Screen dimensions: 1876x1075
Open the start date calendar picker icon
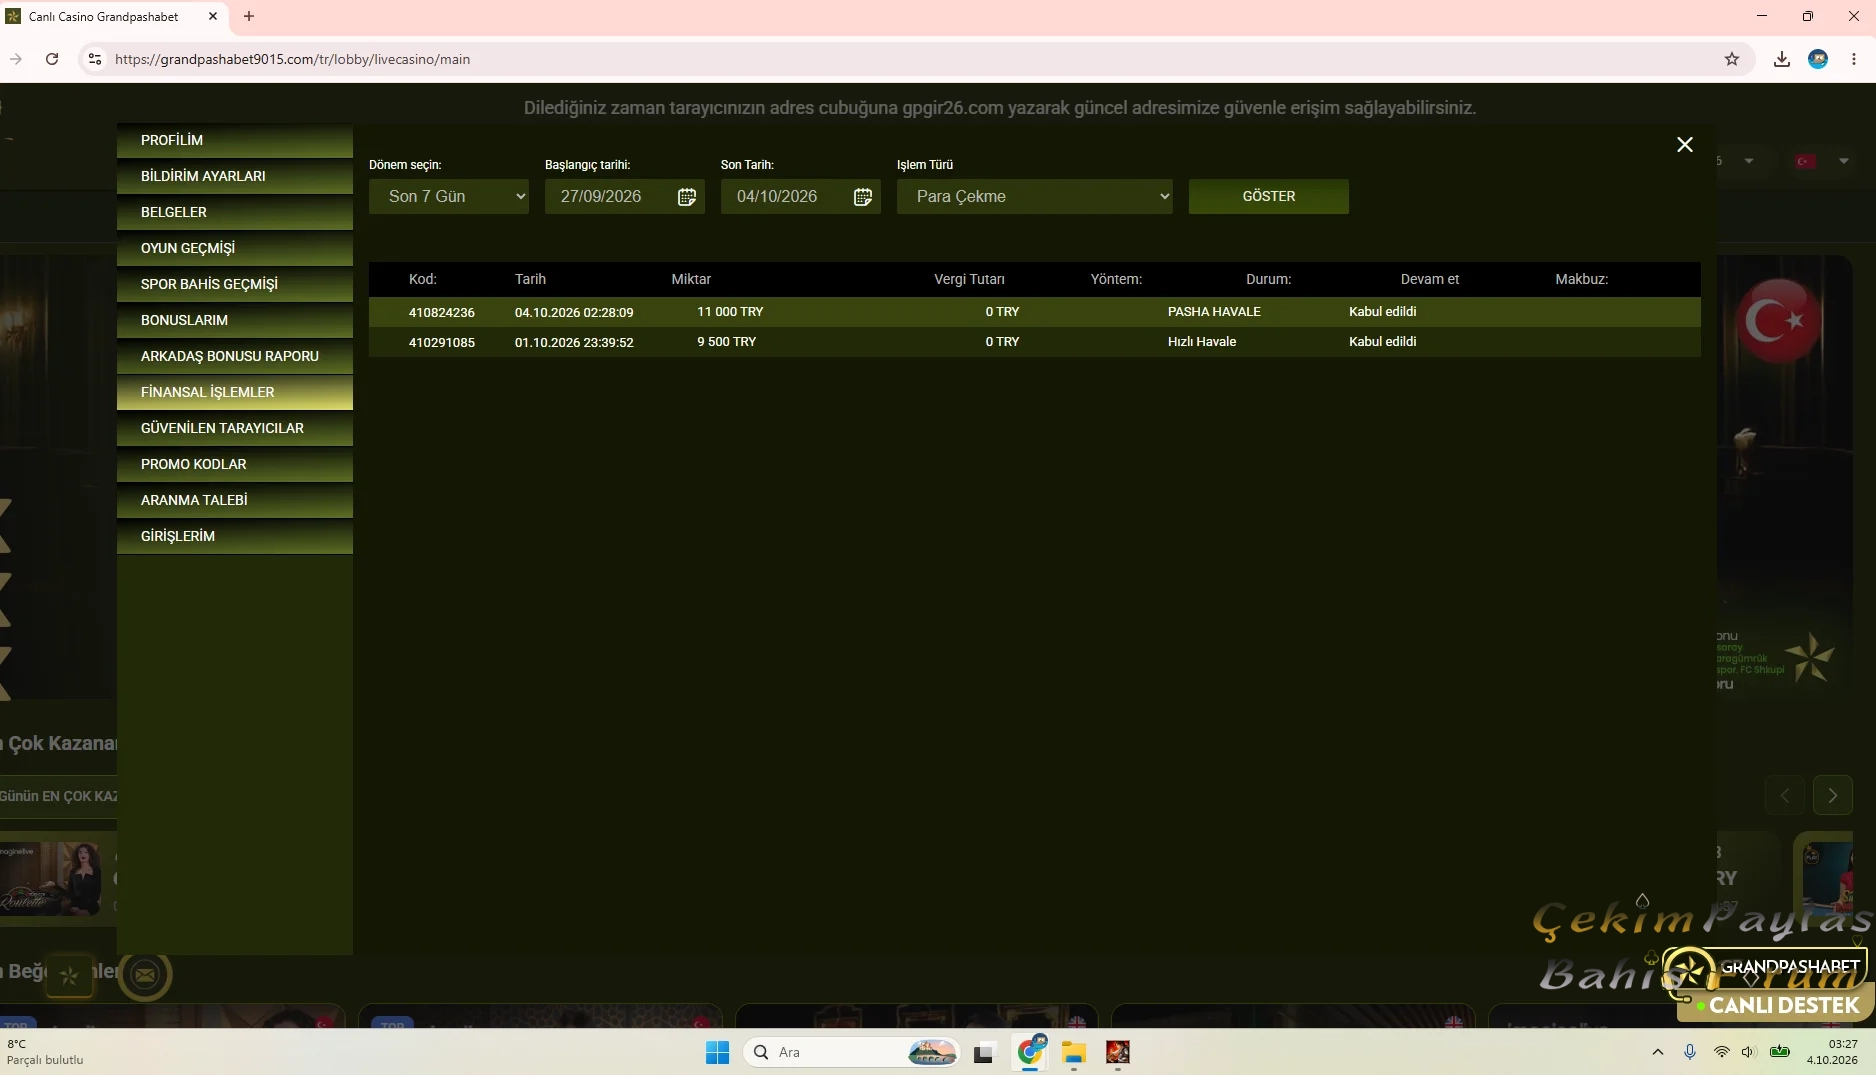[x=687, y=197]
